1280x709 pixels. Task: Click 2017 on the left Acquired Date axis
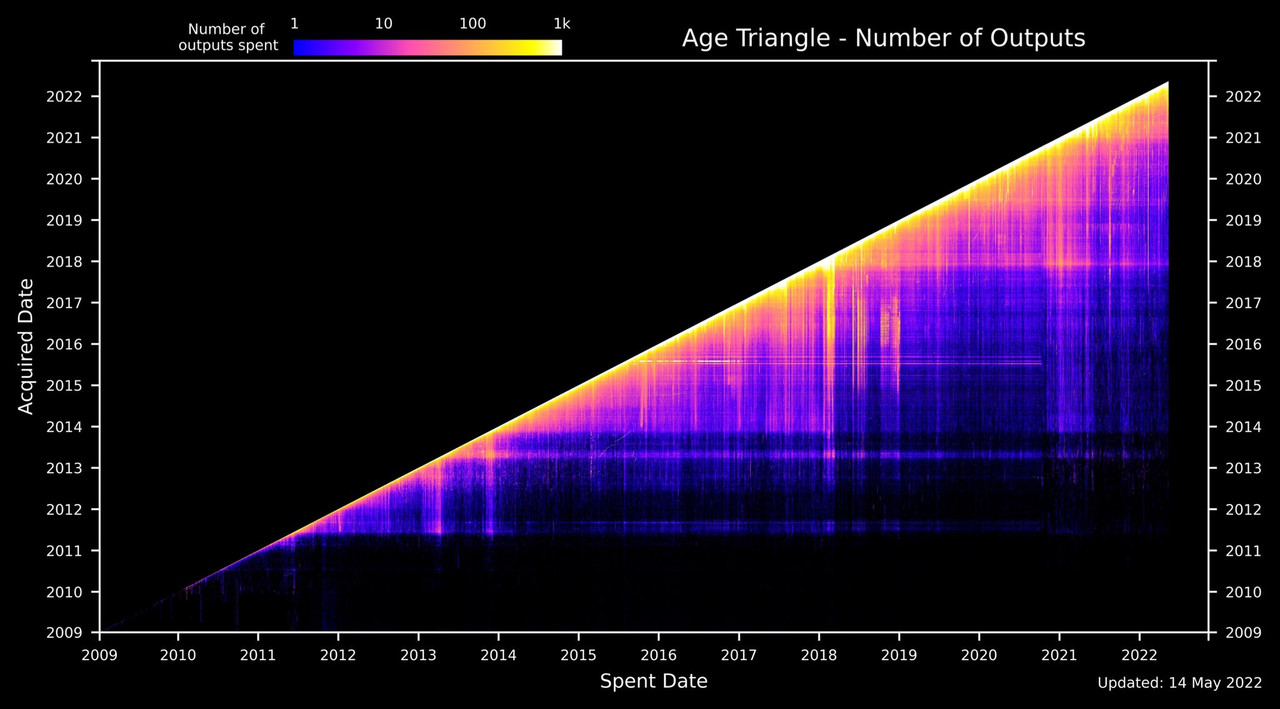(x=63, y=302)
